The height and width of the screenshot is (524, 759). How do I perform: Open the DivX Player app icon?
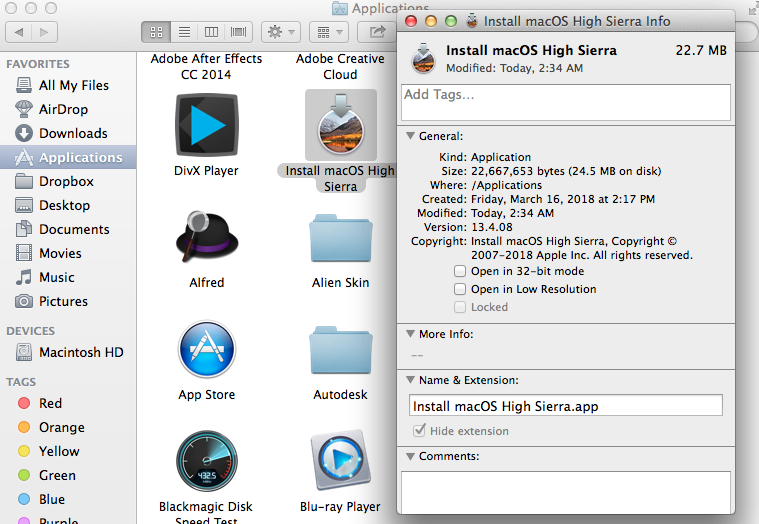(206, 125)
